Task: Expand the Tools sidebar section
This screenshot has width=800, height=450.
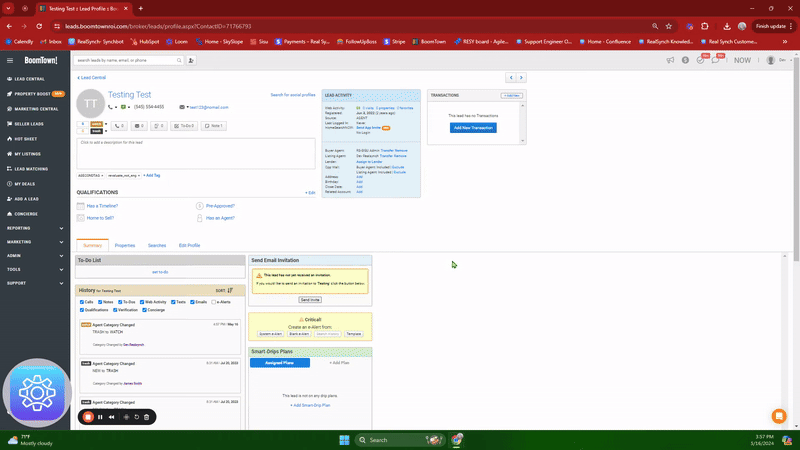Action: 34,269
